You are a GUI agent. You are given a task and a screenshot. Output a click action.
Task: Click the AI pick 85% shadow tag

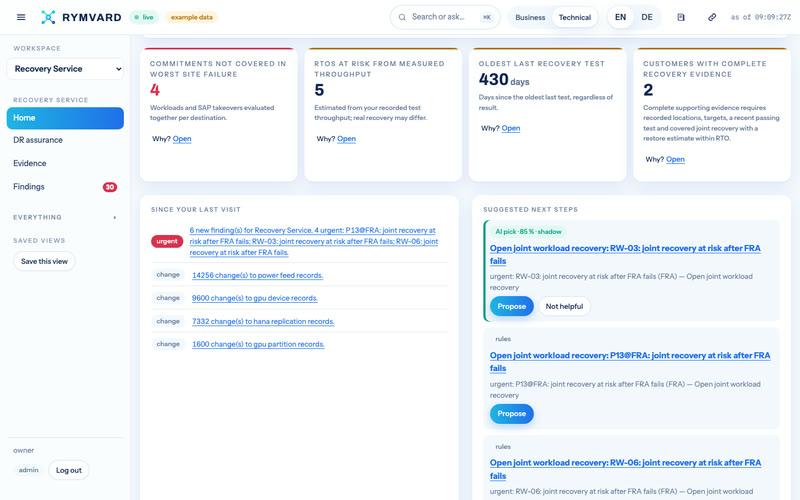click(x=528, y=232)
